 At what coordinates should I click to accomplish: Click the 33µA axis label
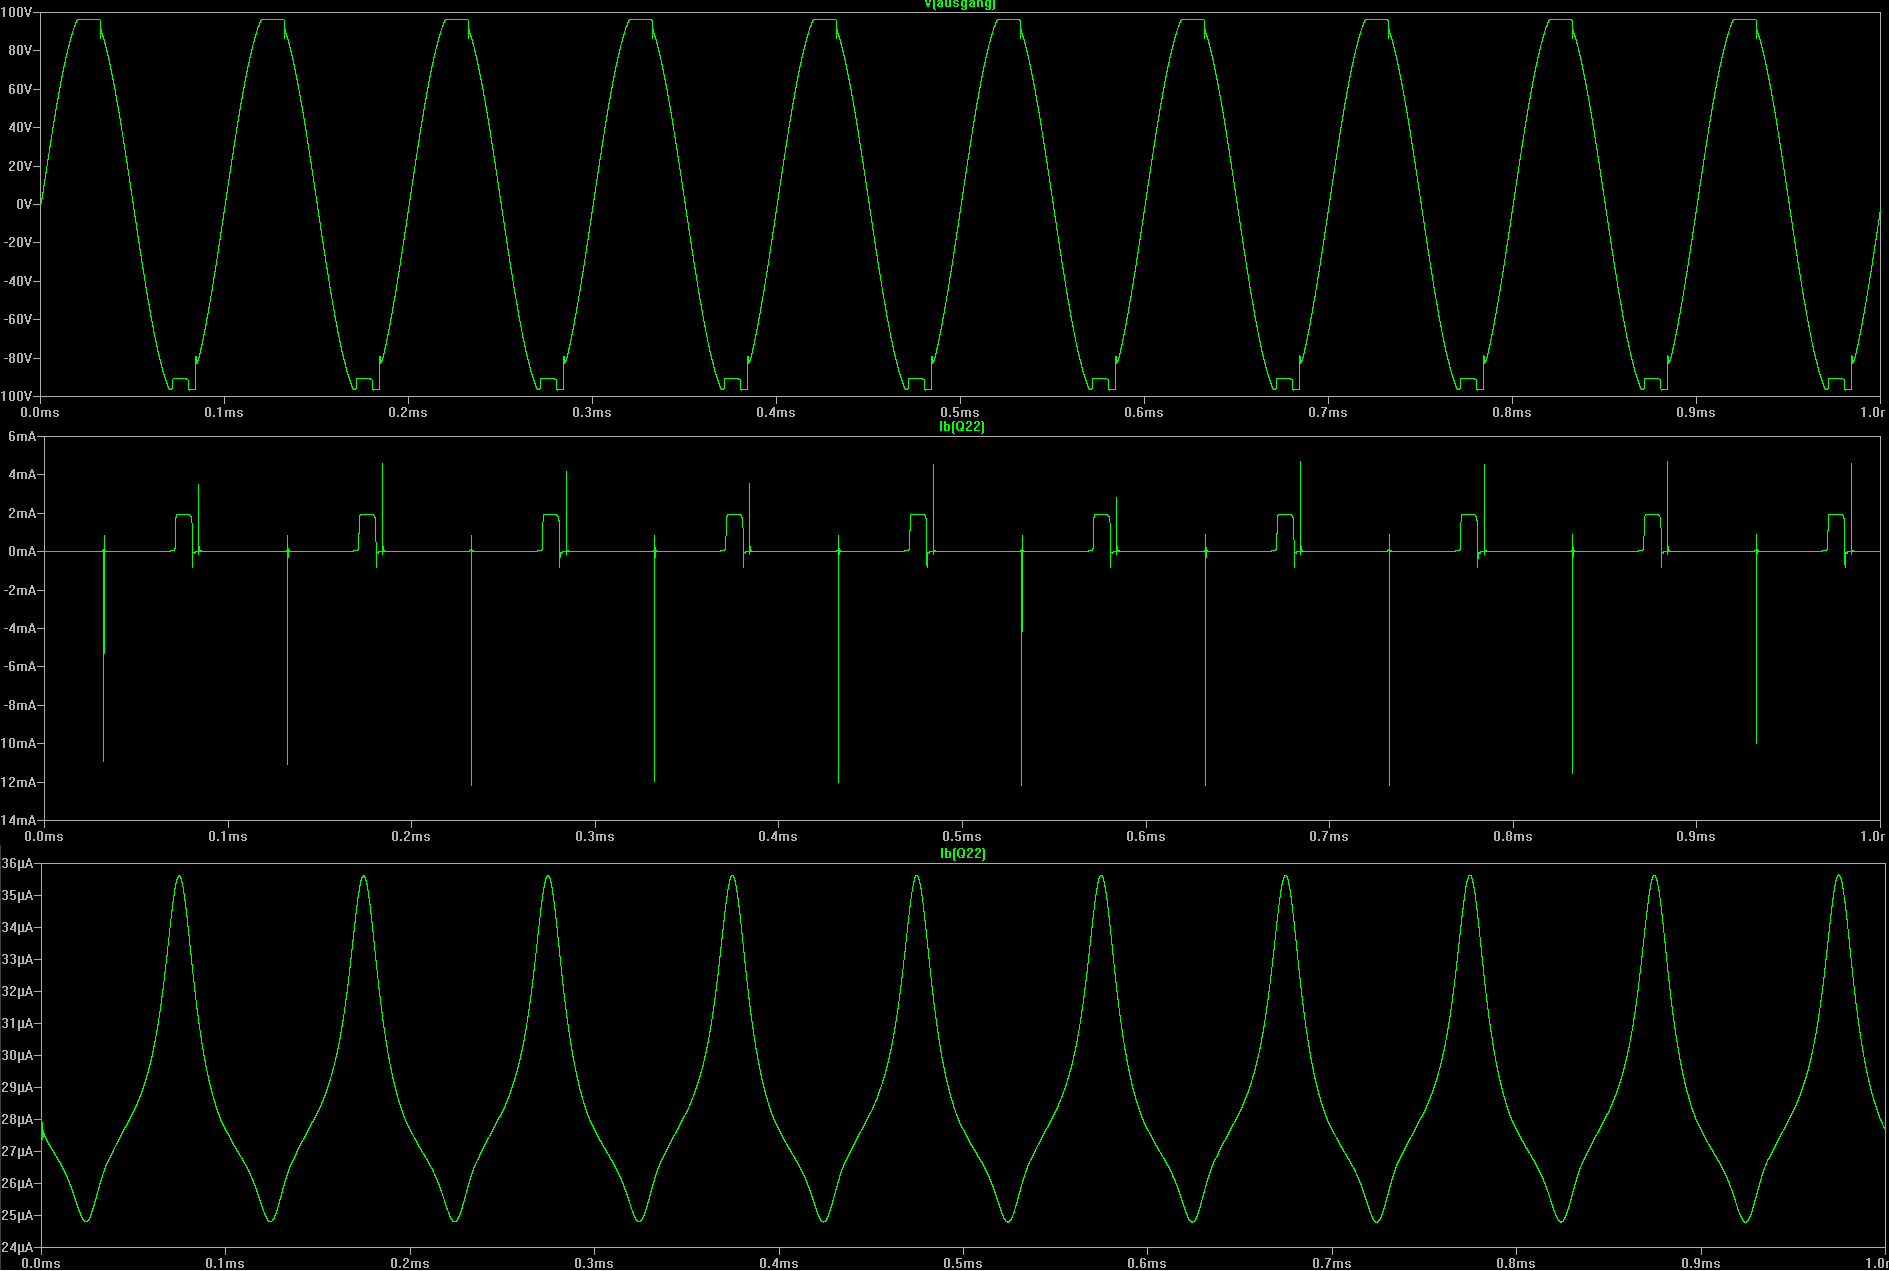tap(17, 959)
